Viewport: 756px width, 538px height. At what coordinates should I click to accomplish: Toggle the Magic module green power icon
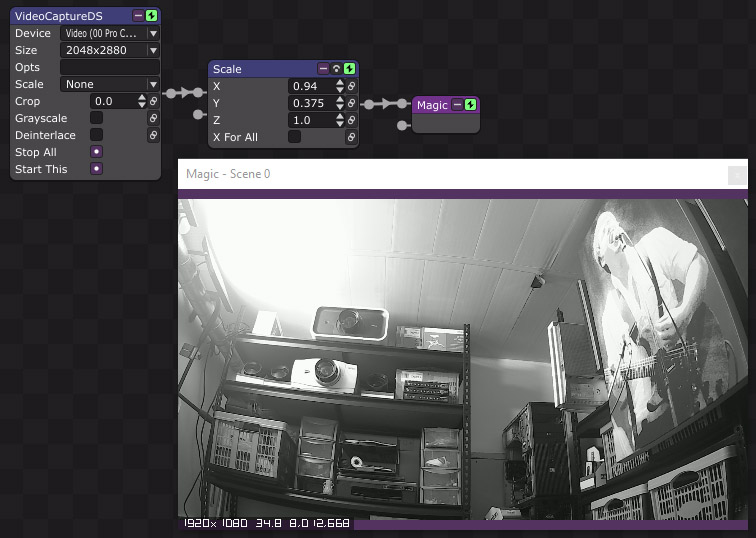tap(471, 105)
